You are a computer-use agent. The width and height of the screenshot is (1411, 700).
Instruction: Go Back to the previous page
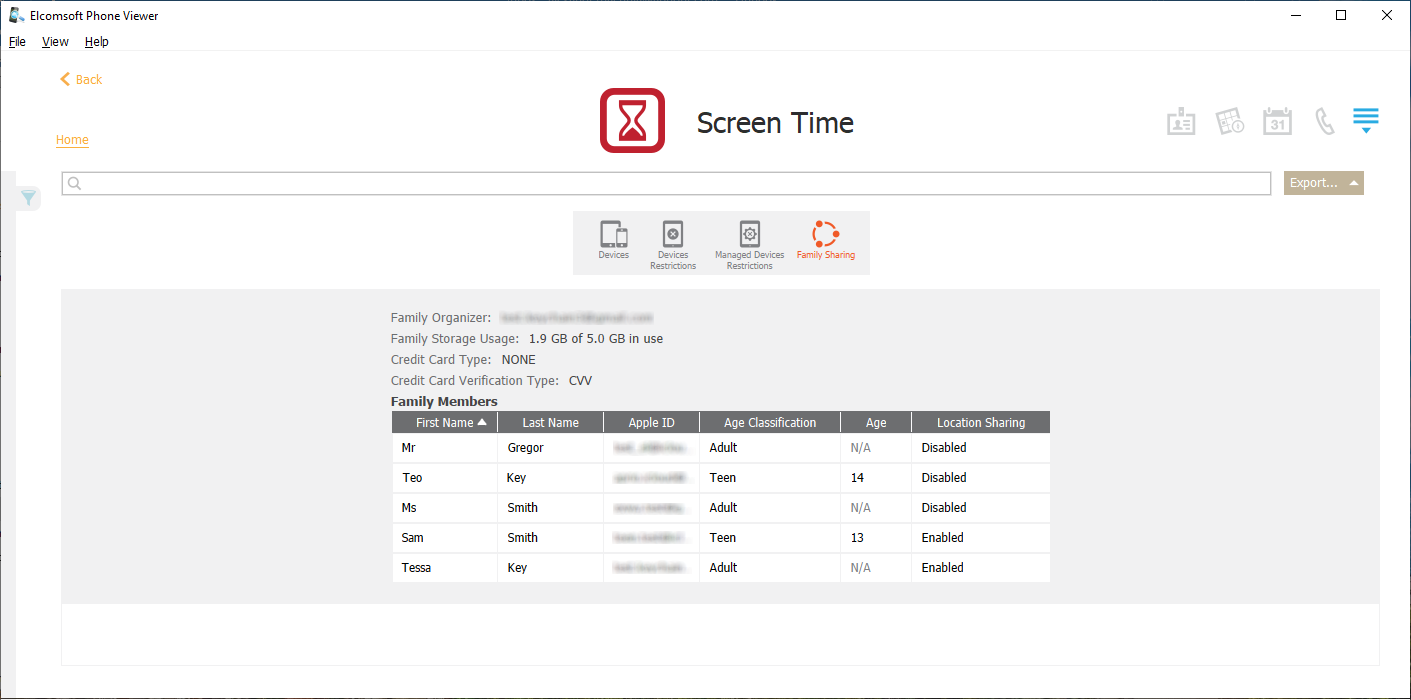click(81, 79)
